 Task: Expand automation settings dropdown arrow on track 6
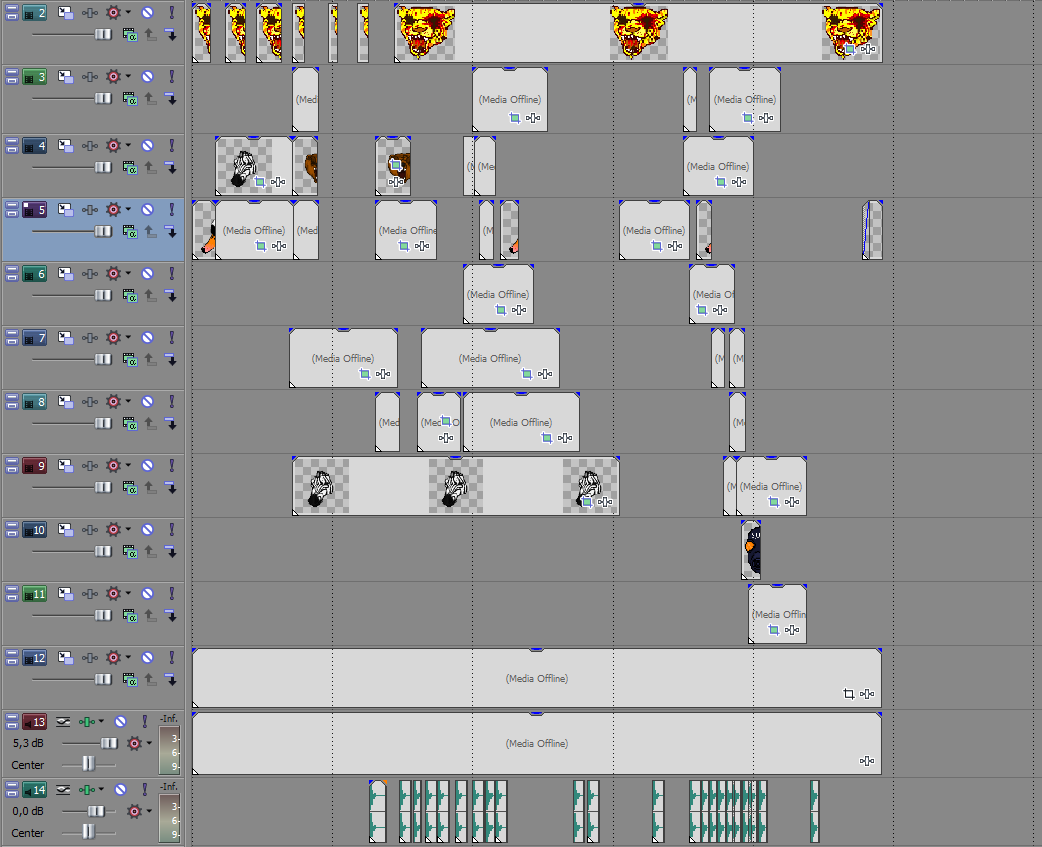[x=129, y=273]
